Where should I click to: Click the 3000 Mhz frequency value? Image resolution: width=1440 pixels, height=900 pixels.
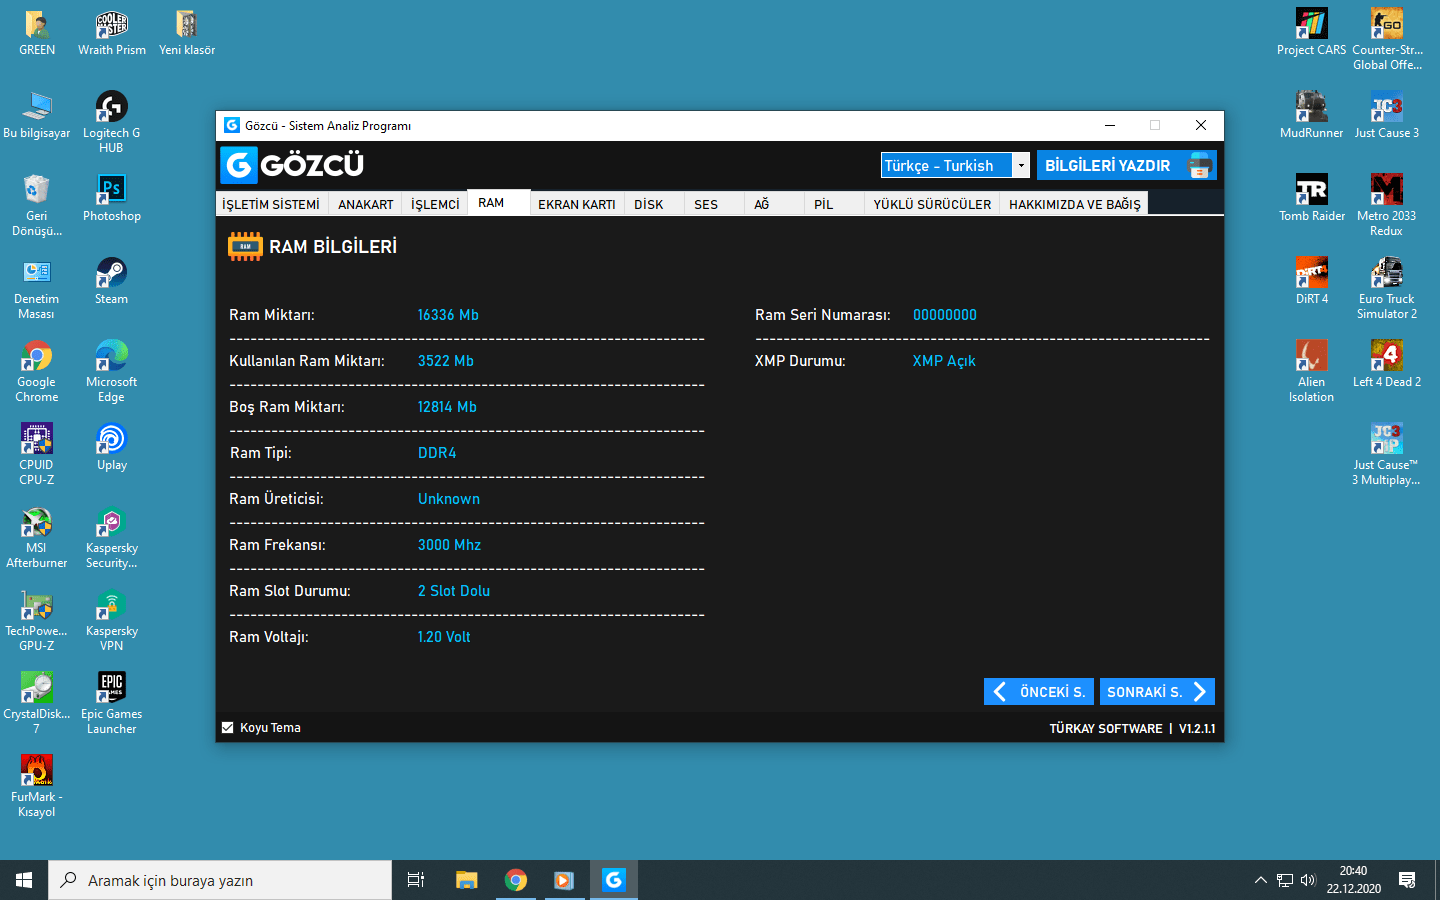pyautogui.click(x=449, y=545)
